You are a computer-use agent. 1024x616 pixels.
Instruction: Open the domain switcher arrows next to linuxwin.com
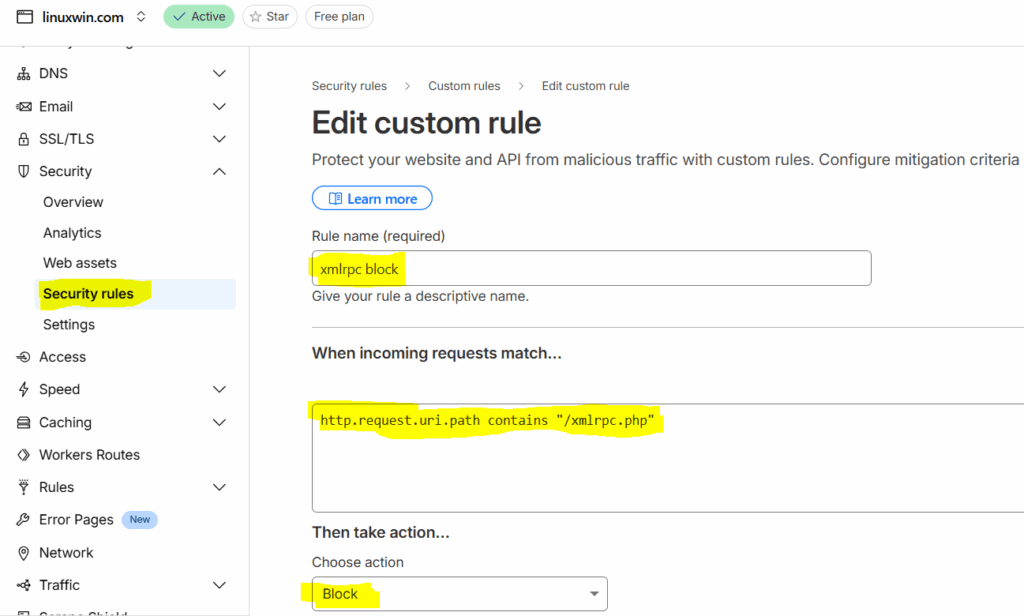[141, 17]
